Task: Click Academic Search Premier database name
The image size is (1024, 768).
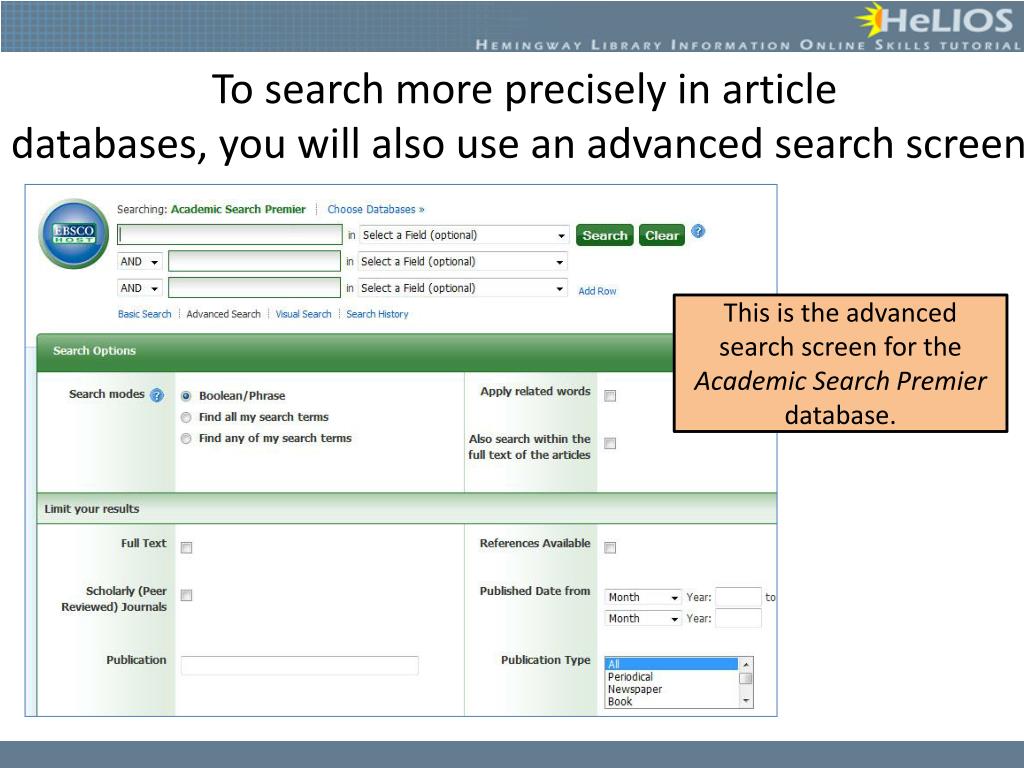Action: 238,209
